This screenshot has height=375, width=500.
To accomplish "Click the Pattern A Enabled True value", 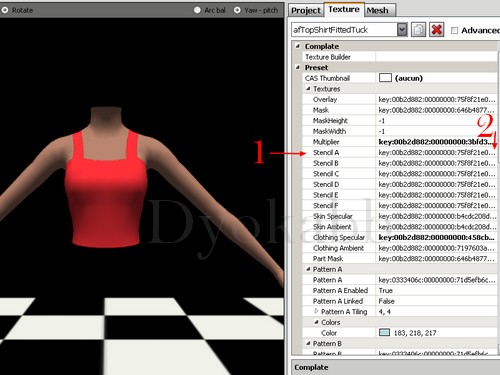I will coord(436,290).
